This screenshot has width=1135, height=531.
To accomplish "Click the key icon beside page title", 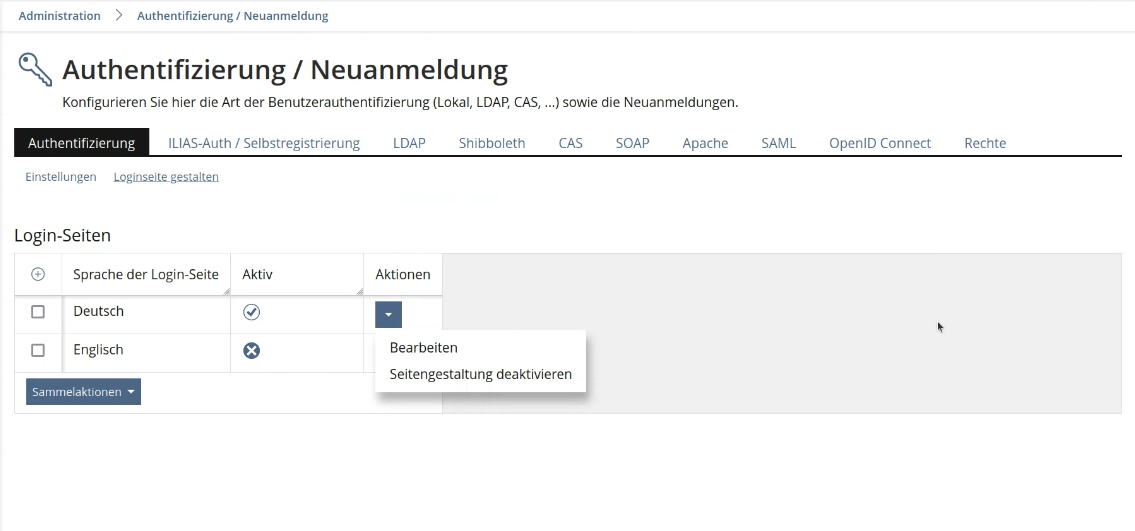I will (35, 69).
